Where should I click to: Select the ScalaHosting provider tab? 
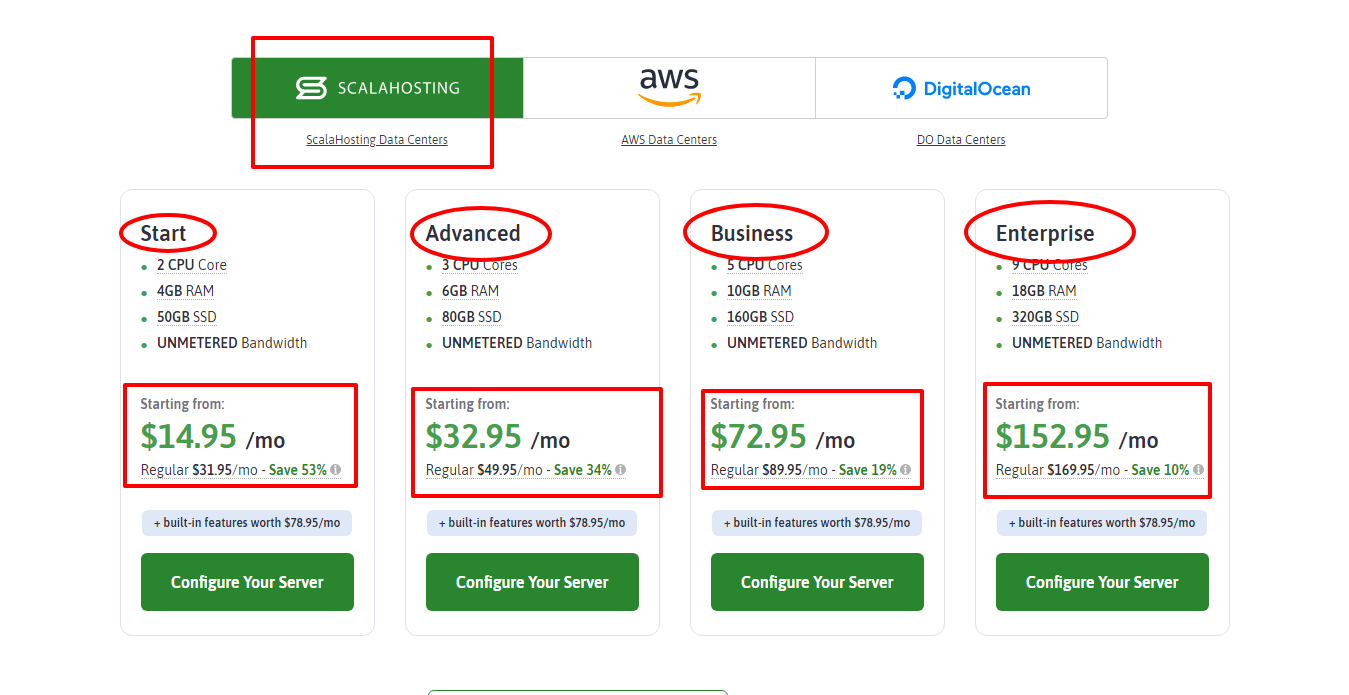pos(378,88)
